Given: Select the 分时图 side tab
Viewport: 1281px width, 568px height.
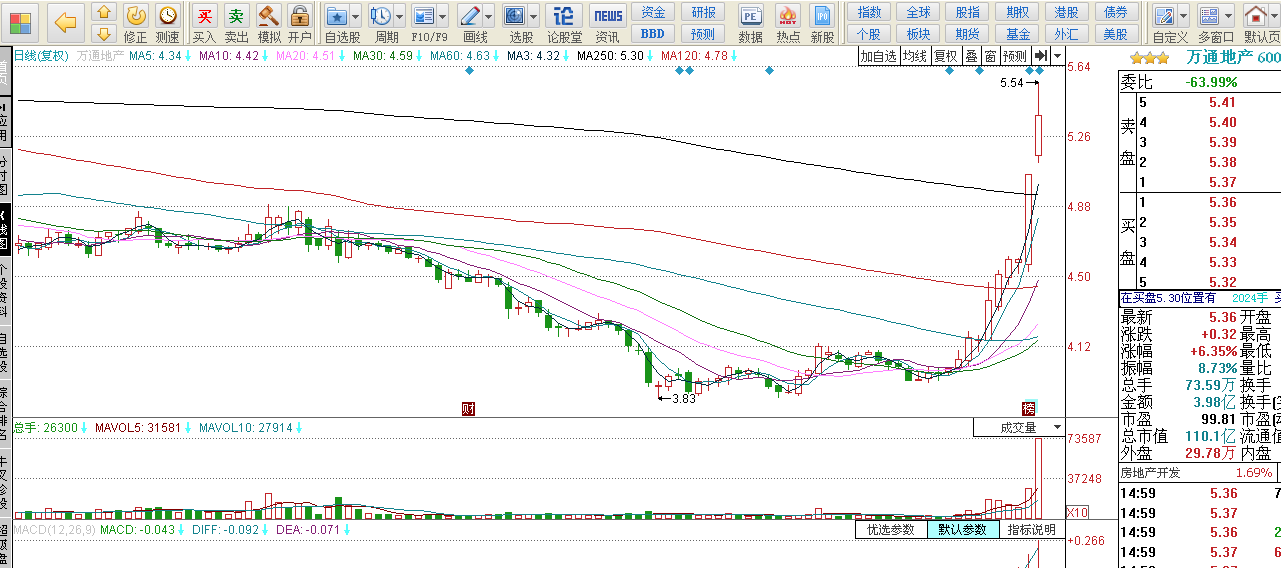Looking at the screenshot, I should [x=4, y=176].
